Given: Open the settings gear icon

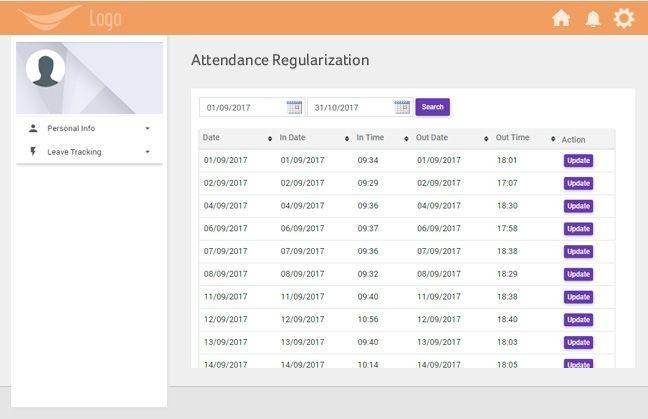Looking at the screenshot, I should coord(624,18).
